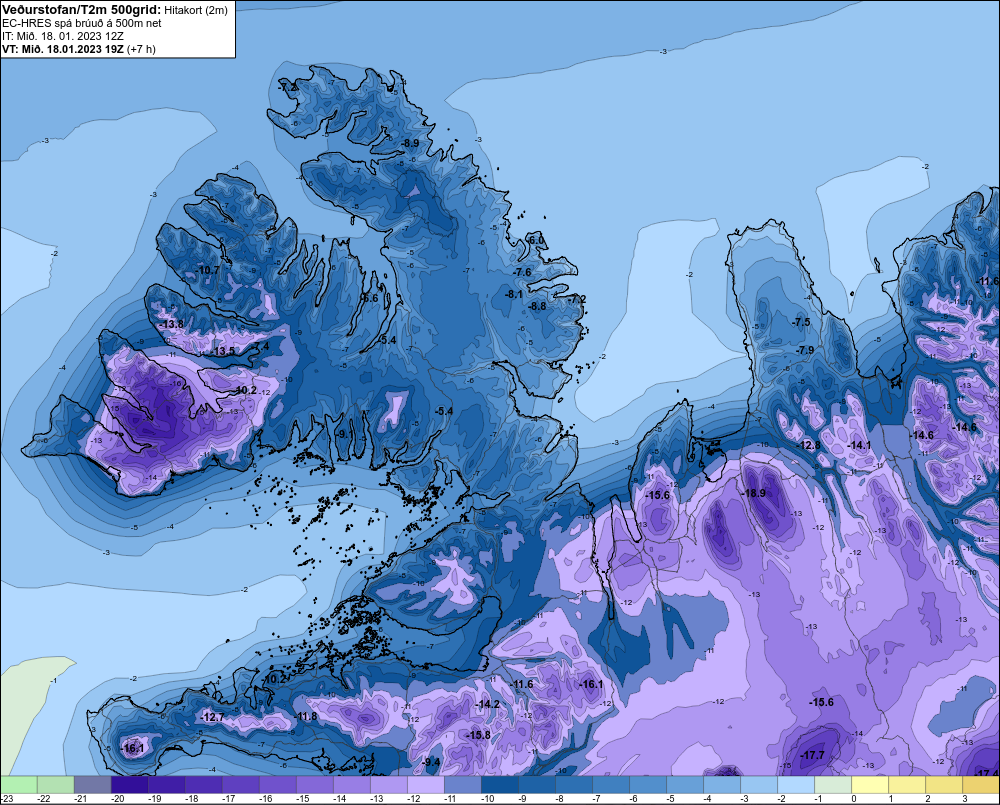Click the -12.7 temperature value on the map
Viewport: 1000px width, 805px height.
[212, 717]
